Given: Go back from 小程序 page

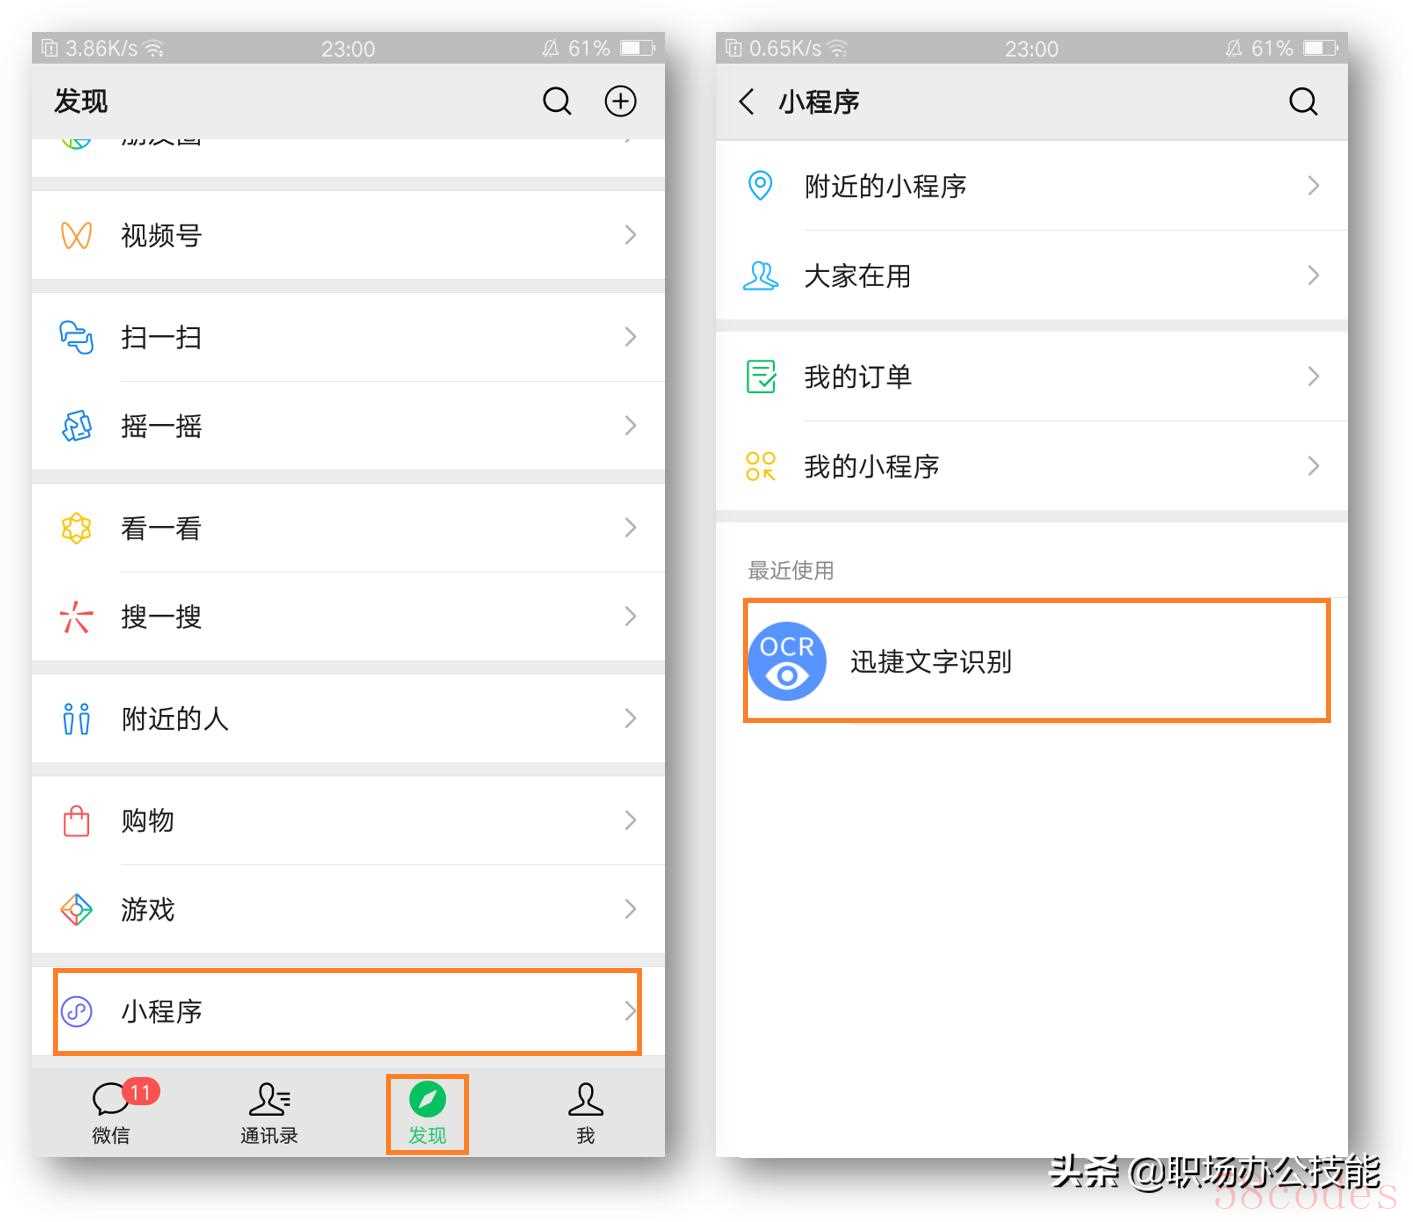Looking at the screenshot, I should pyautogui.click(x=746, y=101).
